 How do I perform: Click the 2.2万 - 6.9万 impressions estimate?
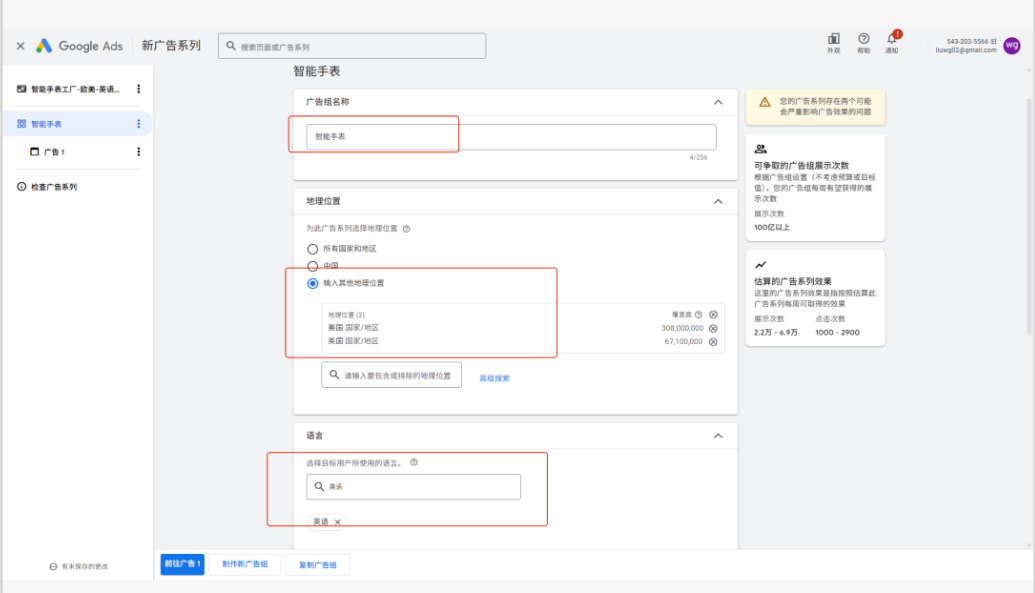[776, 333]
